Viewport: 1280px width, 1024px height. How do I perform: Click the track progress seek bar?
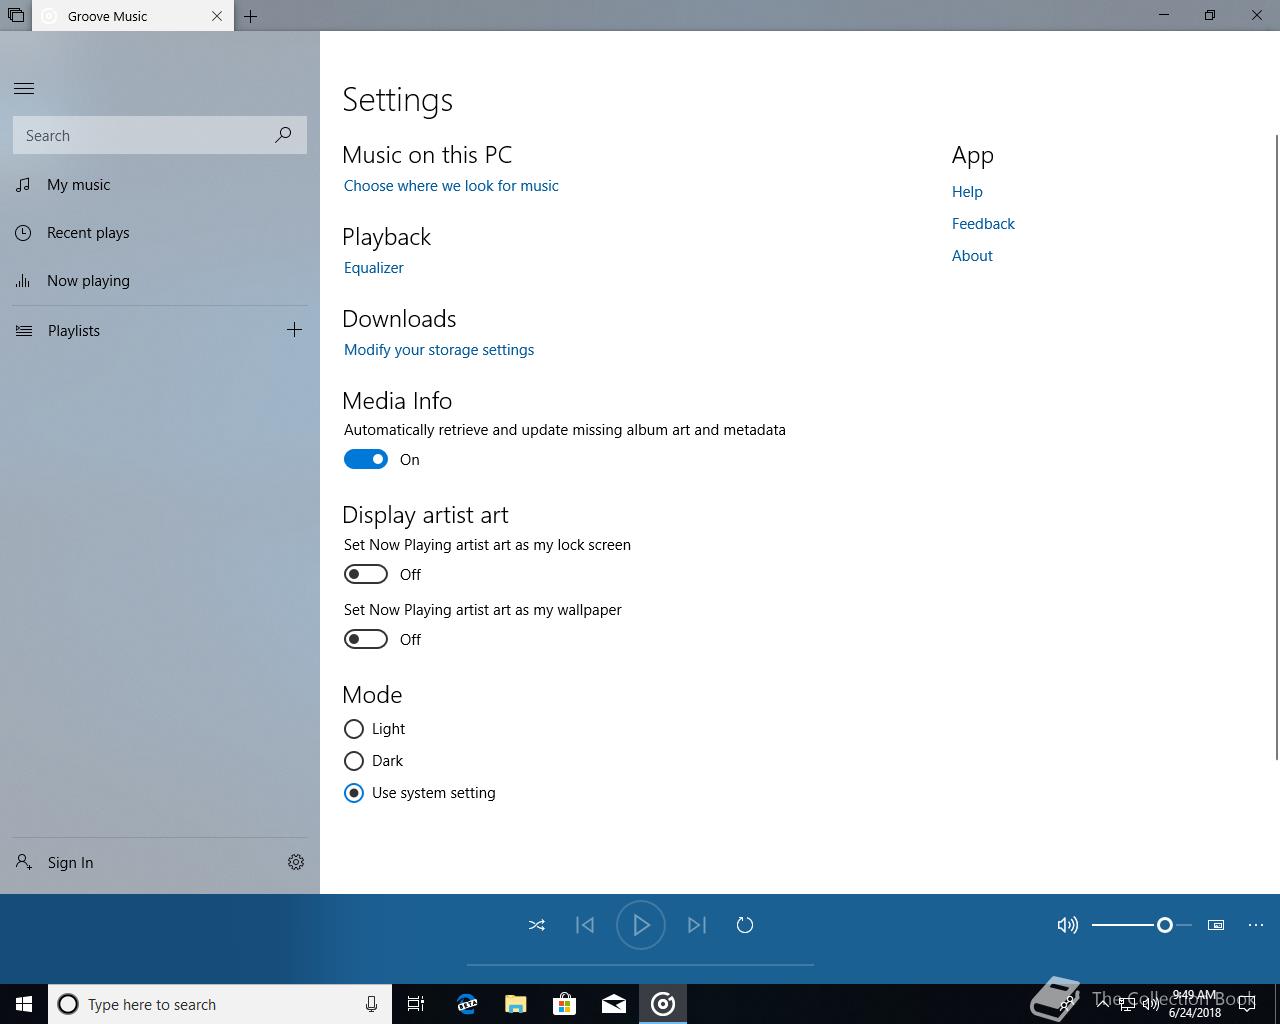click(x=640, y=965)
